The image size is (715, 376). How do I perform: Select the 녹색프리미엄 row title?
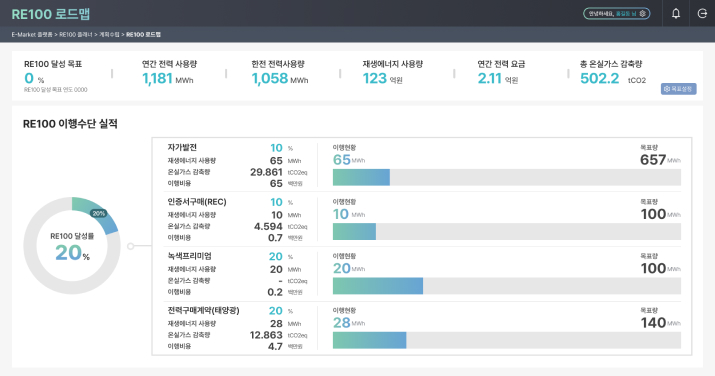[189, 256]
